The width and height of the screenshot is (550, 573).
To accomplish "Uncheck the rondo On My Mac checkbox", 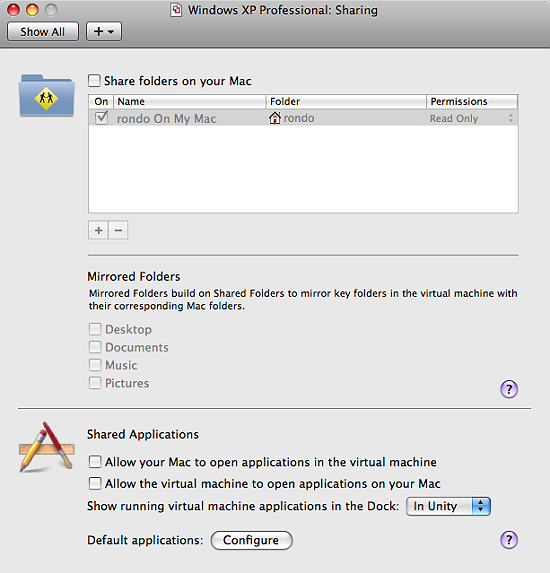I will (101, 118).
